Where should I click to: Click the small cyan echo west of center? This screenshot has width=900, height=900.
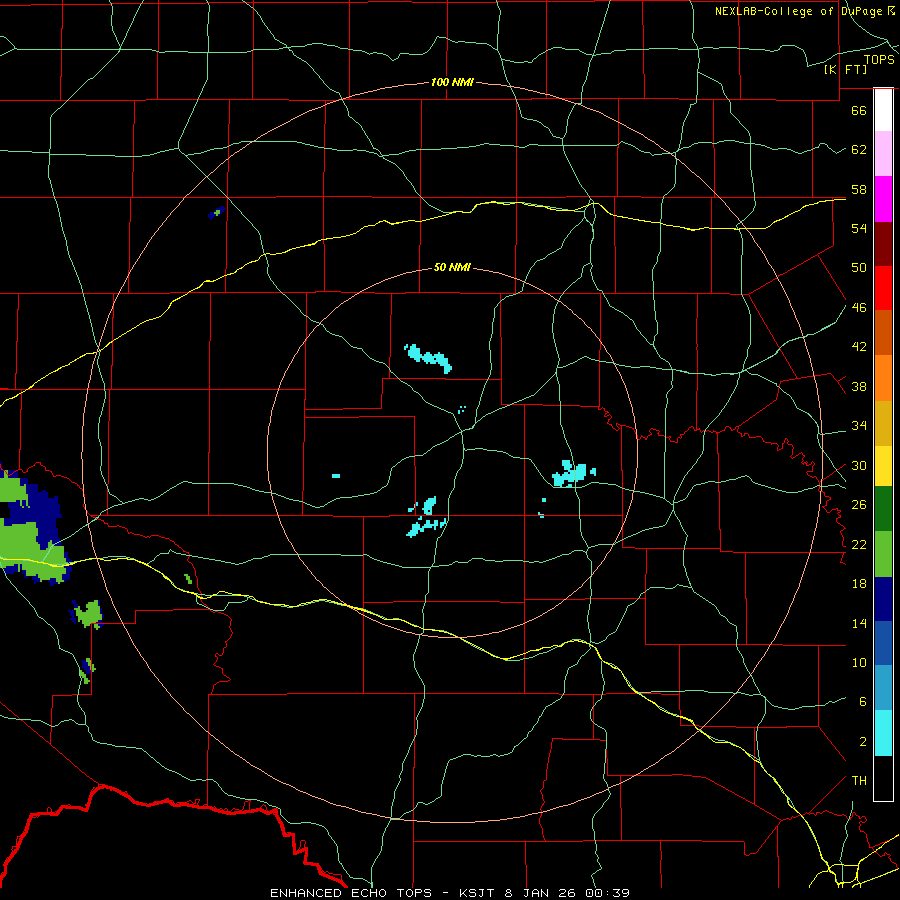tap(336, 476)
